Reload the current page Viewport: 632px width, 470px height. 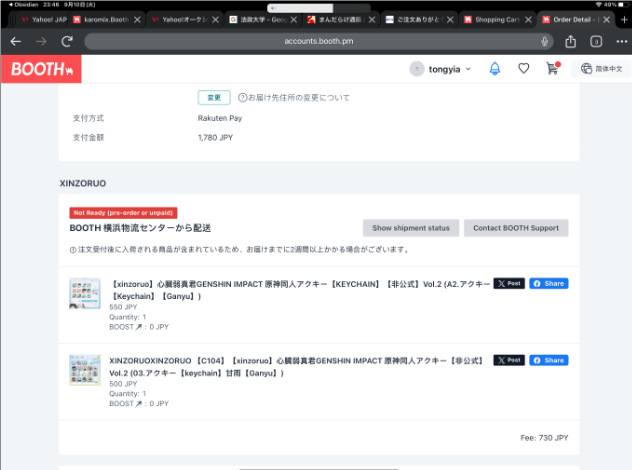67,41
